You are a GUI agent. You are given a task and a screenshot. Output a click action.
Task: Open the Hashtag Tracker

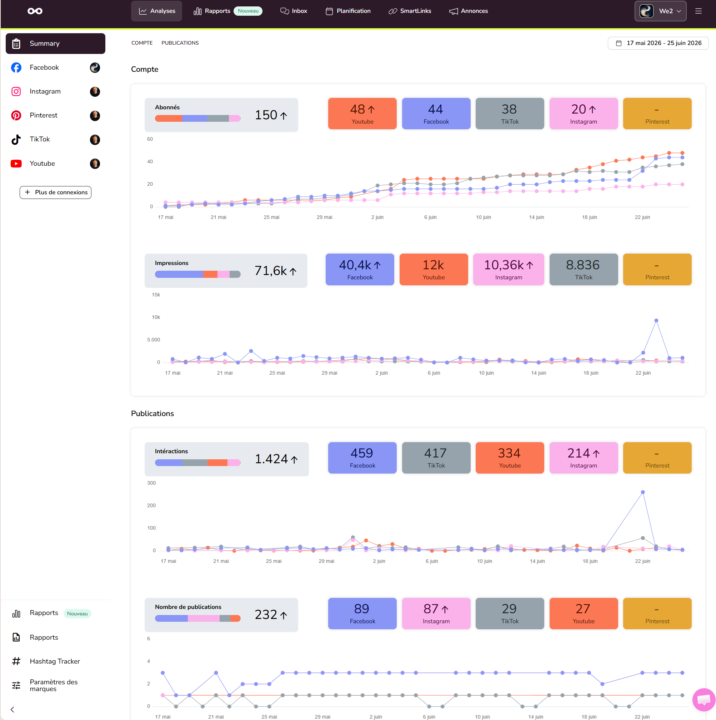point(55,661)
